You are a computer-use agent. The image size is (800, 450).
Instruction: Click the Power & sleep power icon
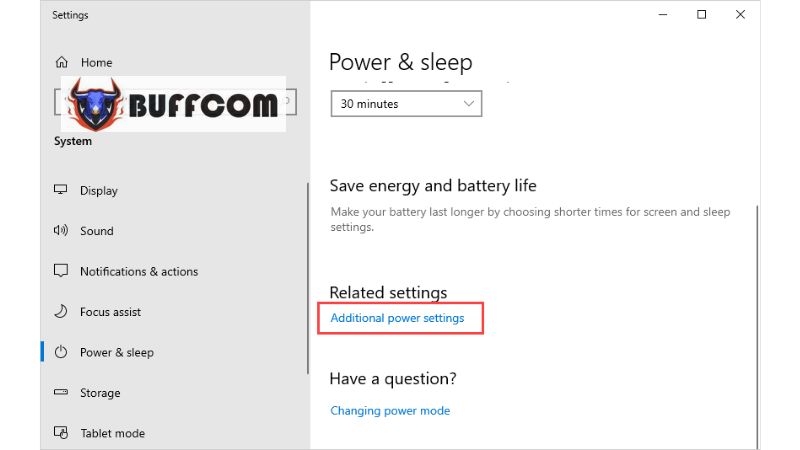click(x=61, y=352)
